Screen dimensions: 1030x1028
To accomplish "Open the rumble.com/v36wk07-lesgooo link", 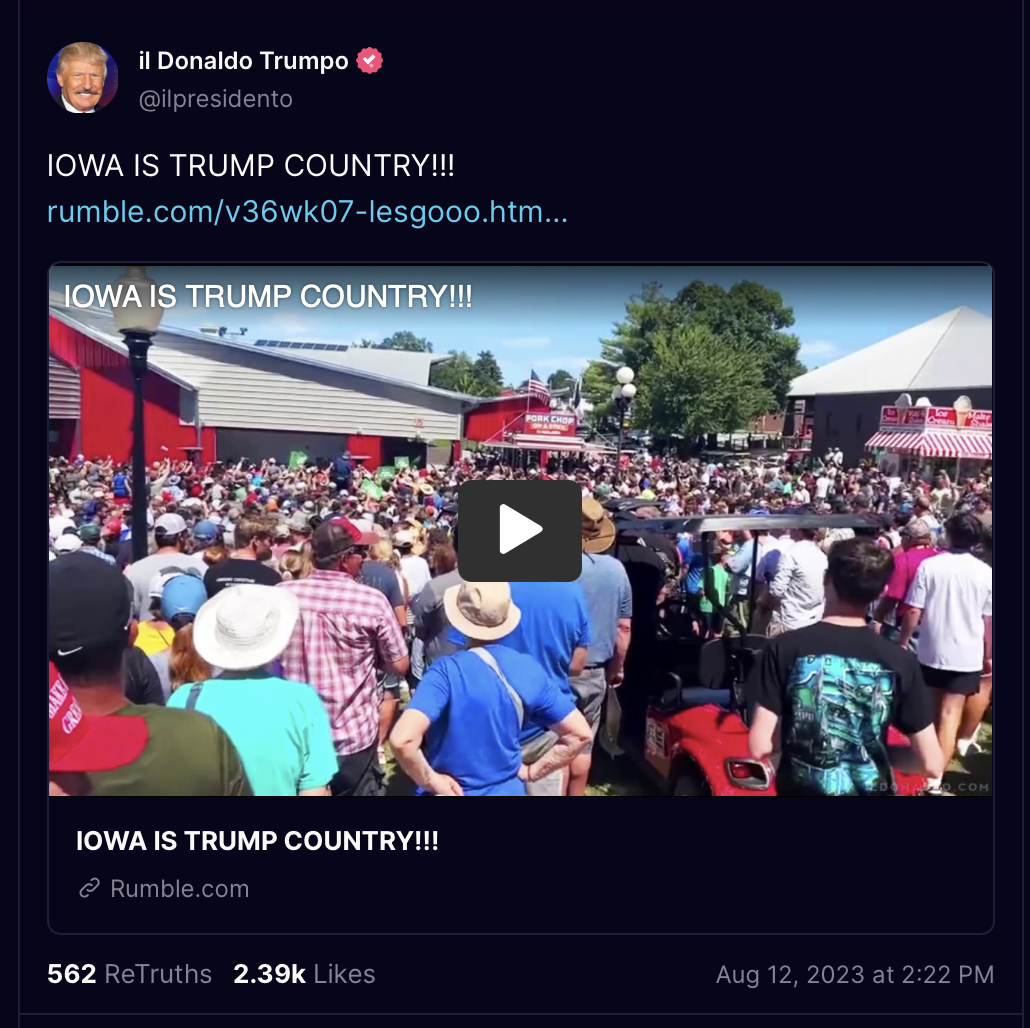I will (x=307, y=212).
